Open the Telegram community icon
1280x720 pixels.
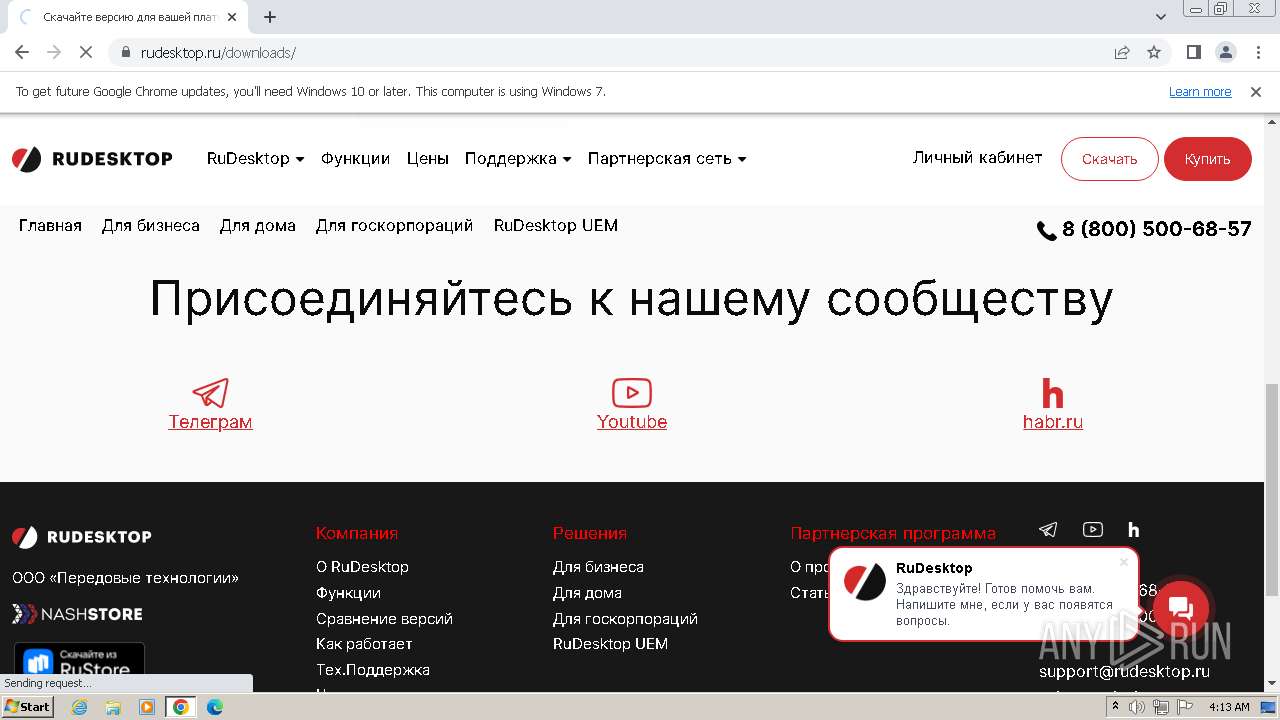210,393
